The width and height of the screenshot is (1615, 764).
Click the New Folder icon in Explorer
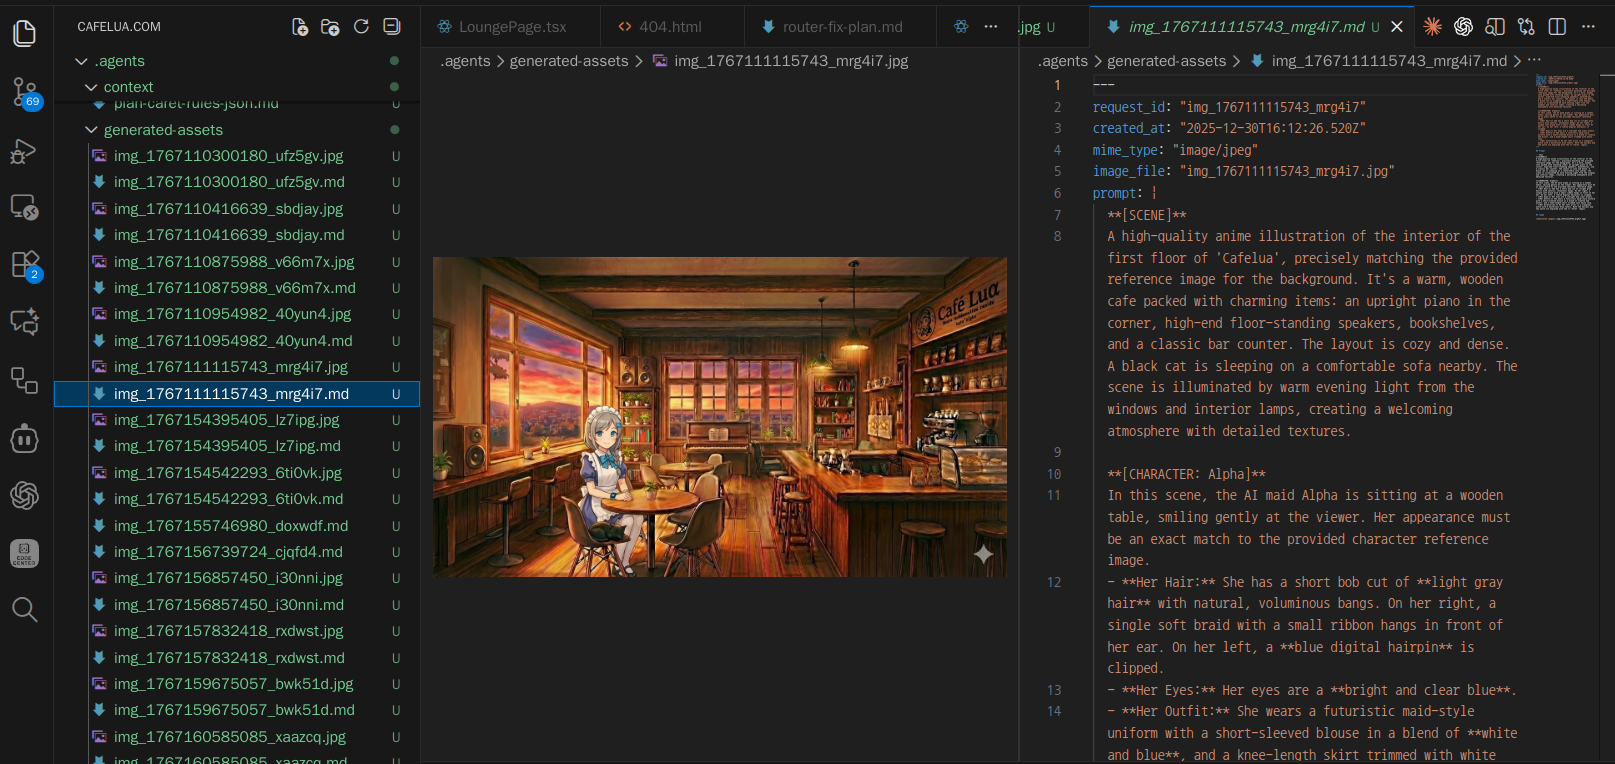330,27
